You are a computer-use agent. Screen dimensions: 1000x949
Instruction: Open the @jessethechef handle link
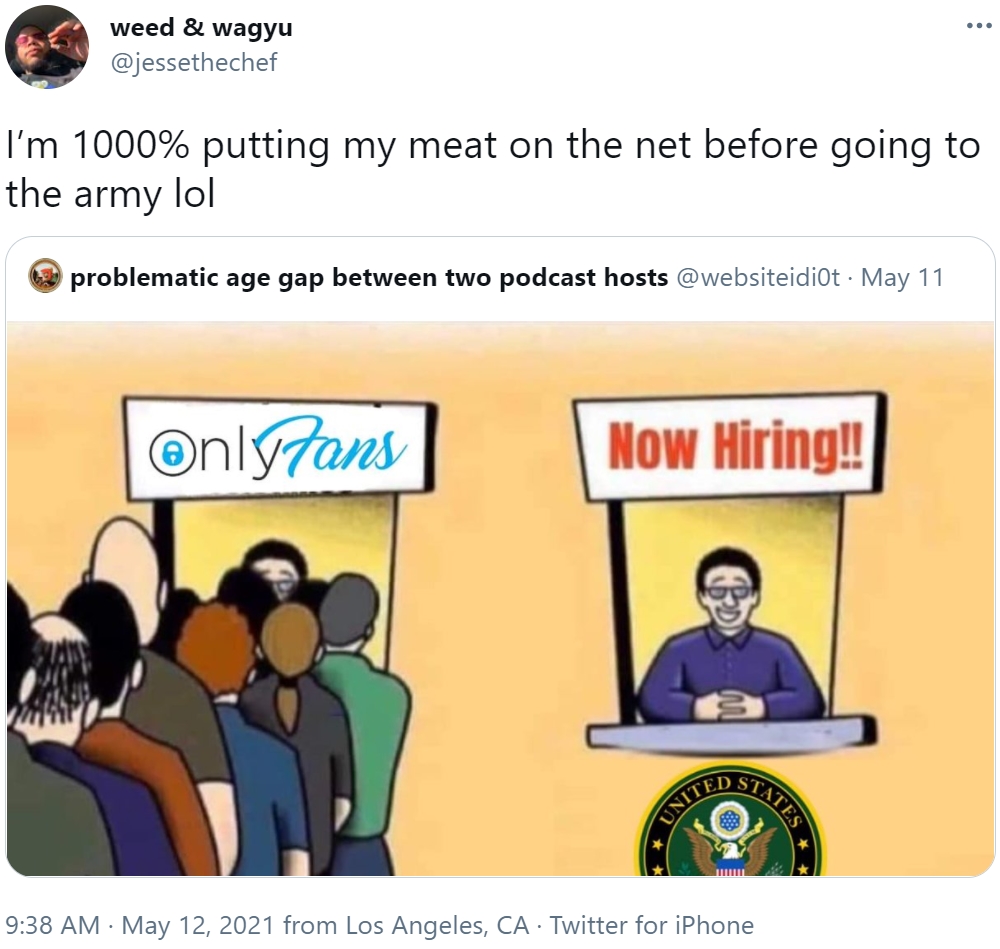[194, 63]
